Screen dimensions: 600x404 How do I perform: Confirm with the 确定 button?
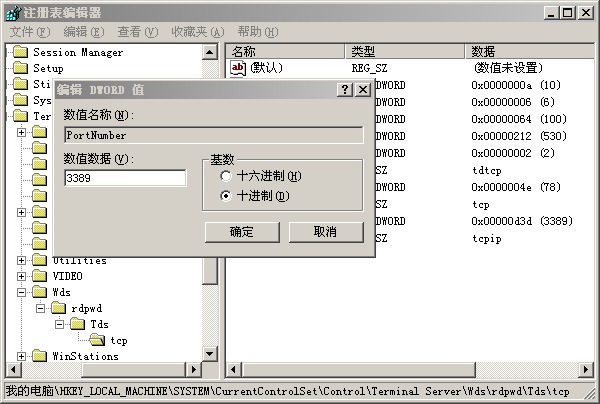click(242, 232)
